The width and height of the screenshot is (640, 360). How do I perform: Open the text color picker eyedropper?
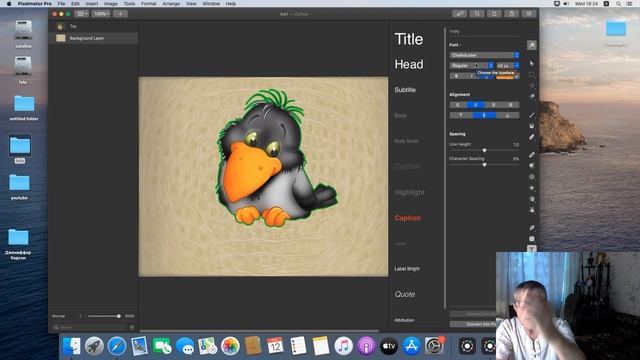point(517,76)
